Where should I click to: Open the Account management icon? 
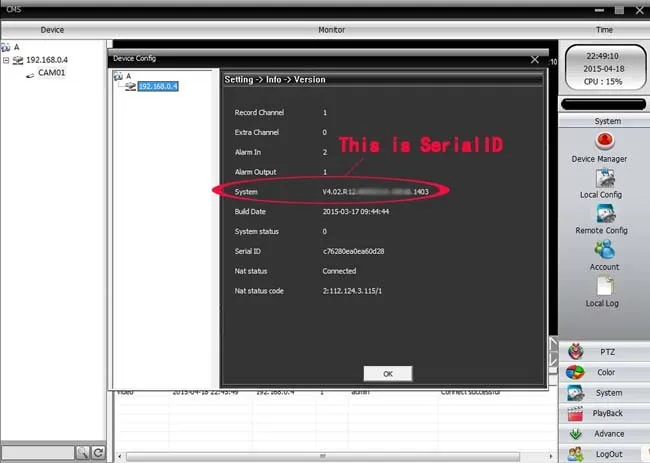pyautogui.click(x=605, y=250)
